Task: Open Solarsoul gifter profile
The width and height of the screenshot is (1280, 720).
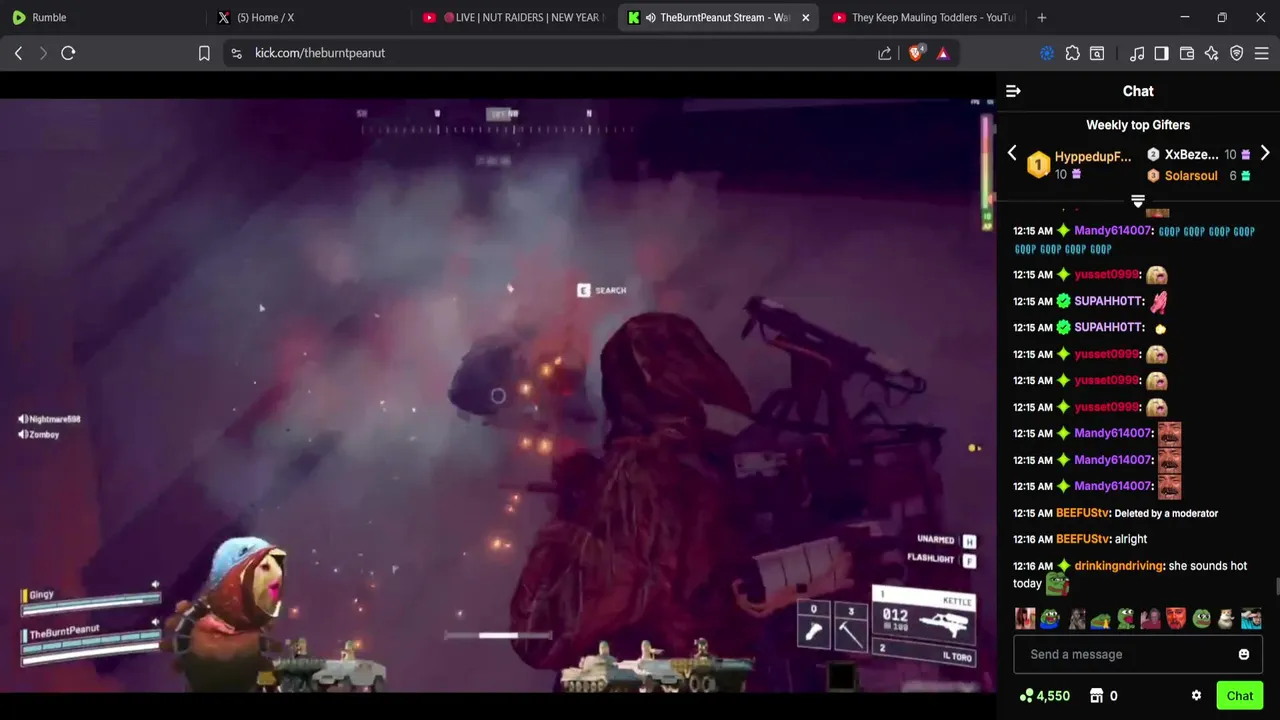Action: click(1191, 176)
